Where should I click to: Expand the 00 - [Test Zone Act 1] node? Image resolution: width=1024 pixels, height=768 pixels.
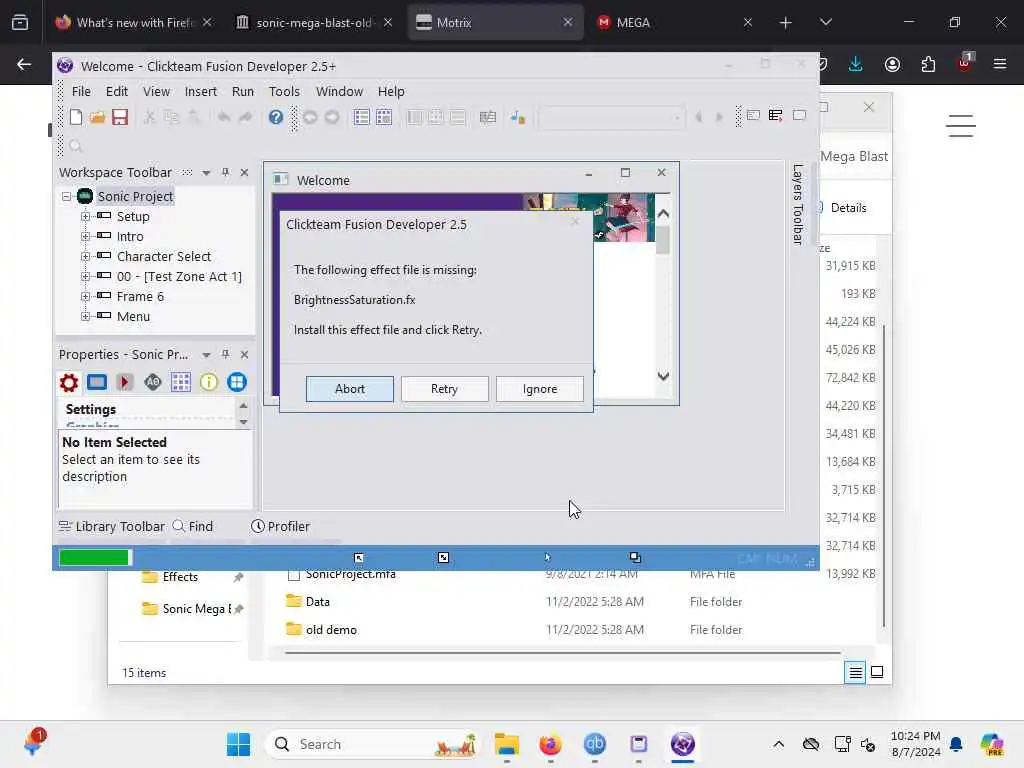click(86, 276)
